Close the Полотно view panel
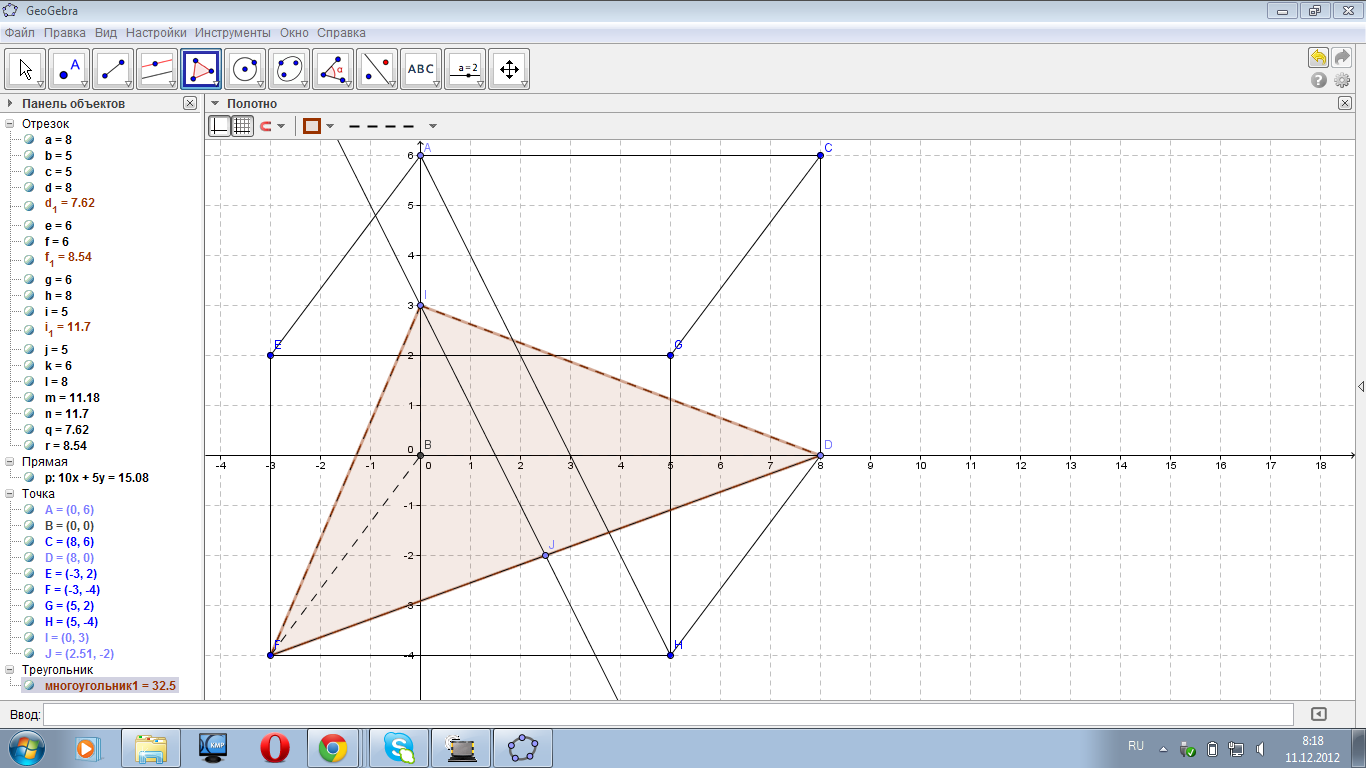 pos(1345,103)
